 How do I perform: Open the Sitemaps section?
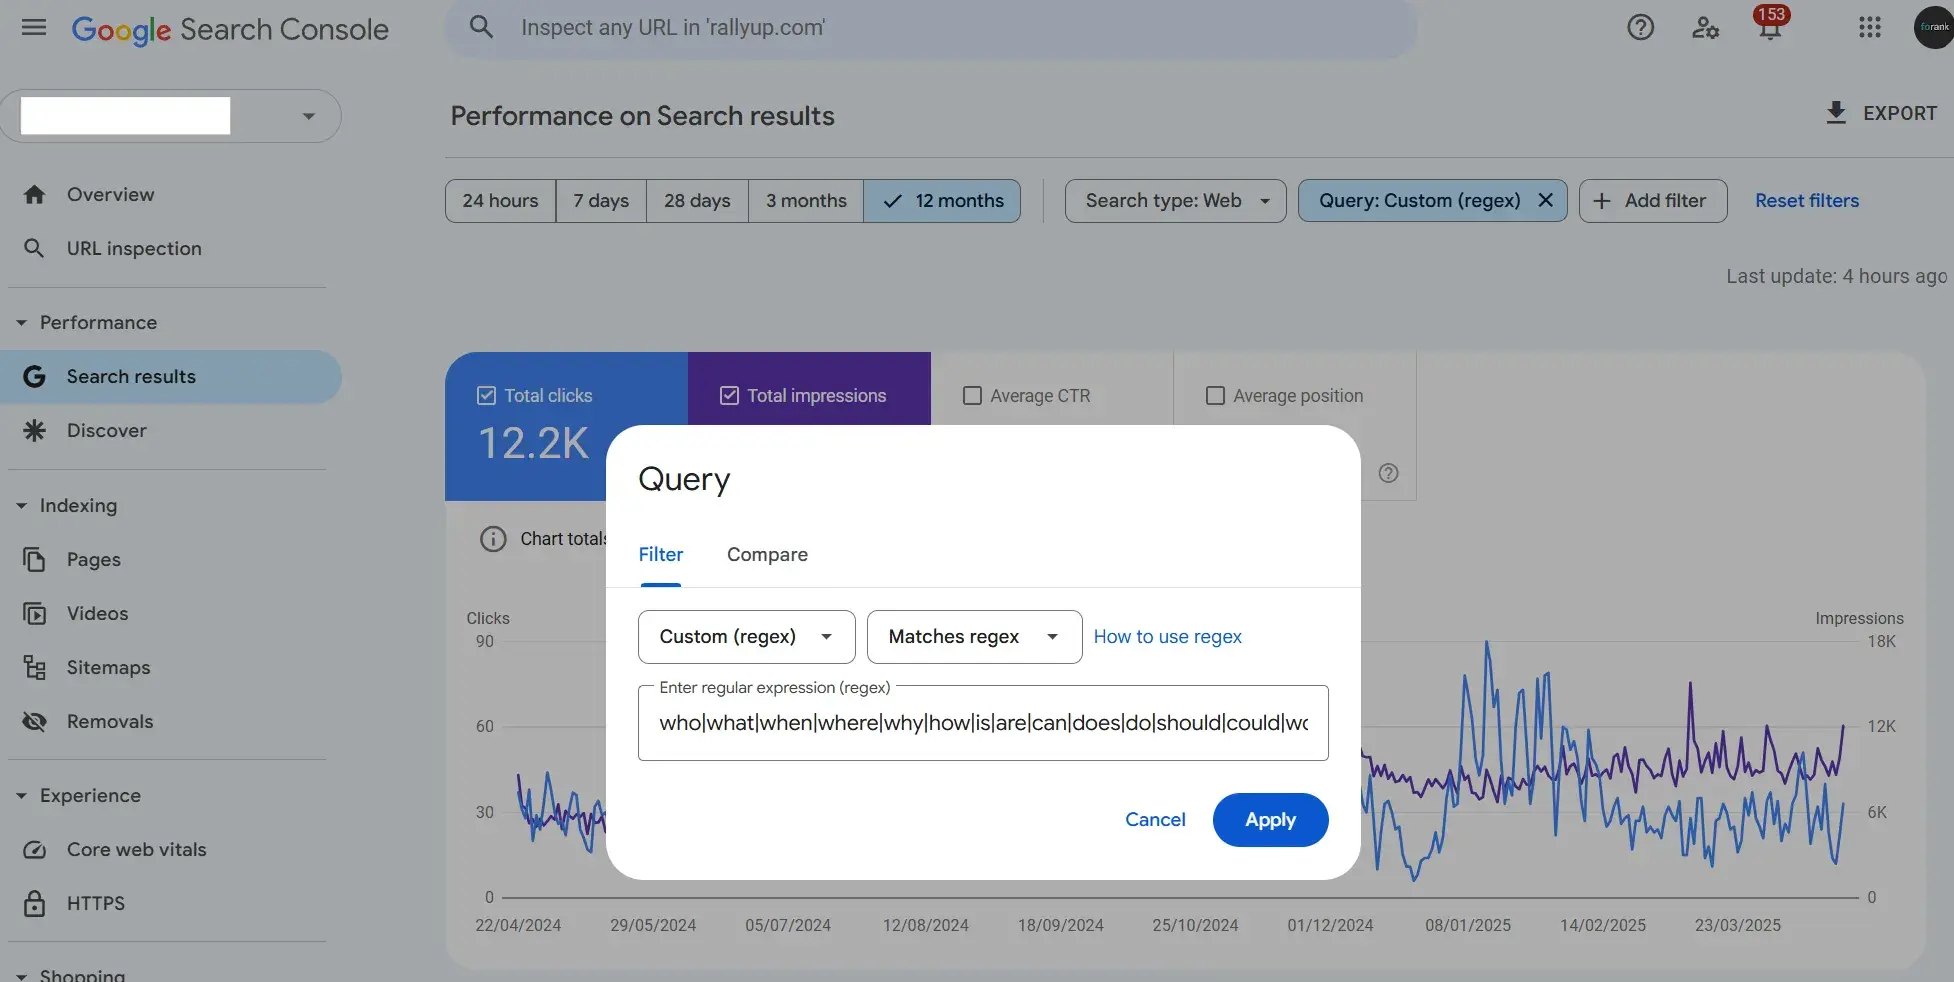(x=107, y=667)
